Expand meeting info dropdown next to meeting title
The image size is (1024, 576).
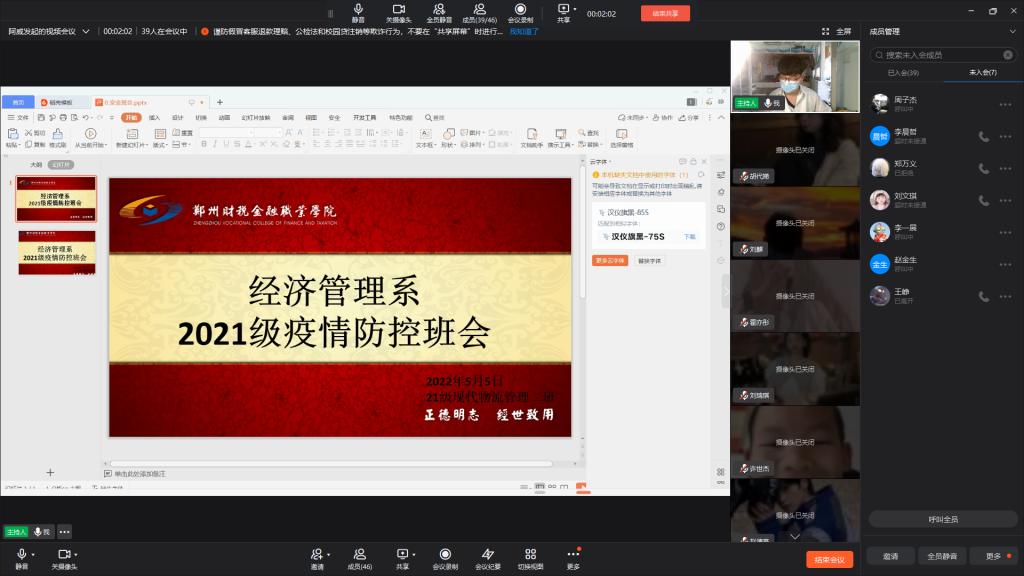pos(86,31)
